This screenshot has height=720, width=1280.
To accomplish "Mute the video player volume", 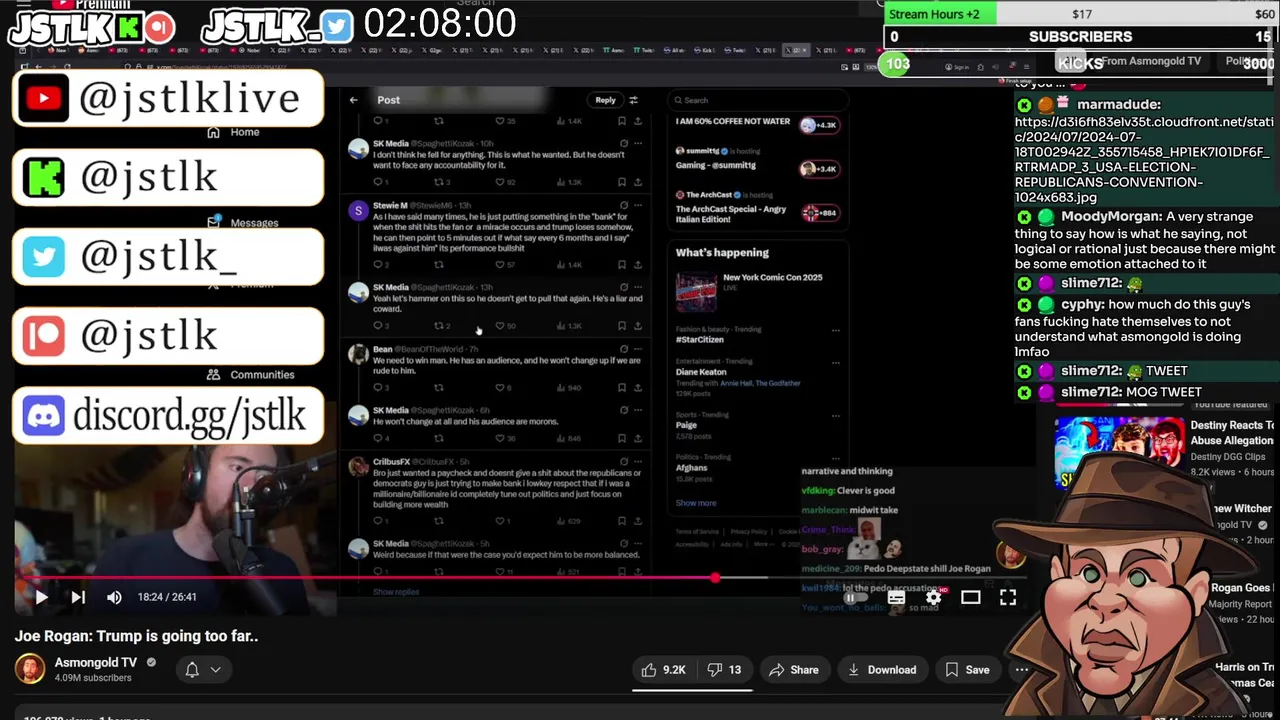I will click(x=114, y=597).
